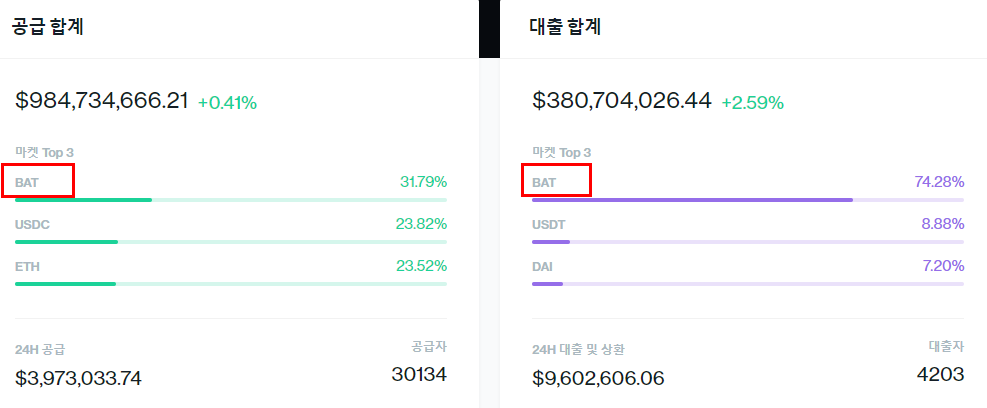
Task: Click the 공급 합계 panel header
Action: point(48,27)
